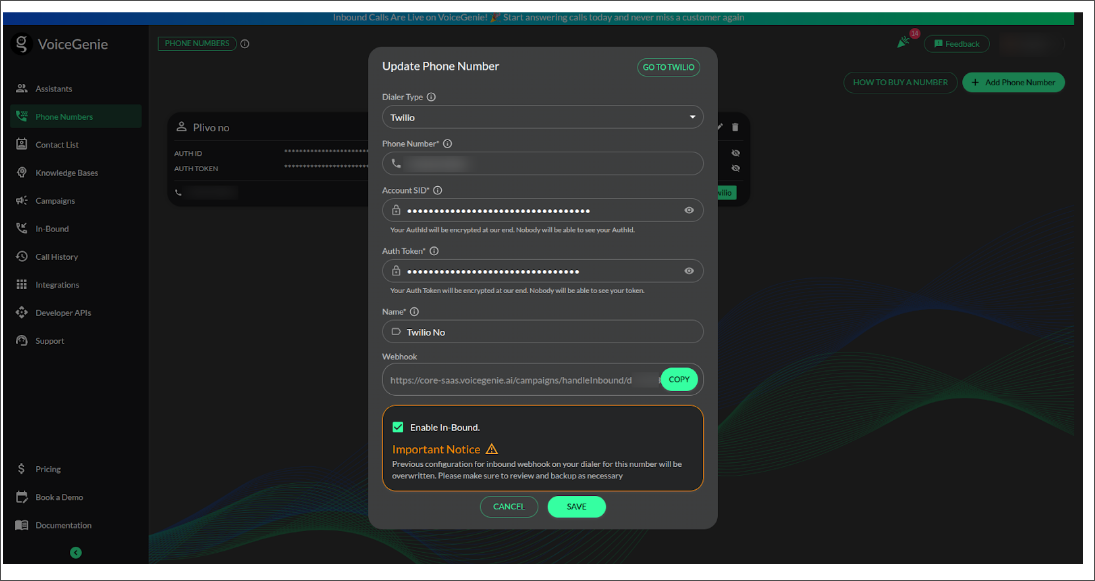Delete the Plivo no phone number

pyautogui.click(x=735, y=127)
